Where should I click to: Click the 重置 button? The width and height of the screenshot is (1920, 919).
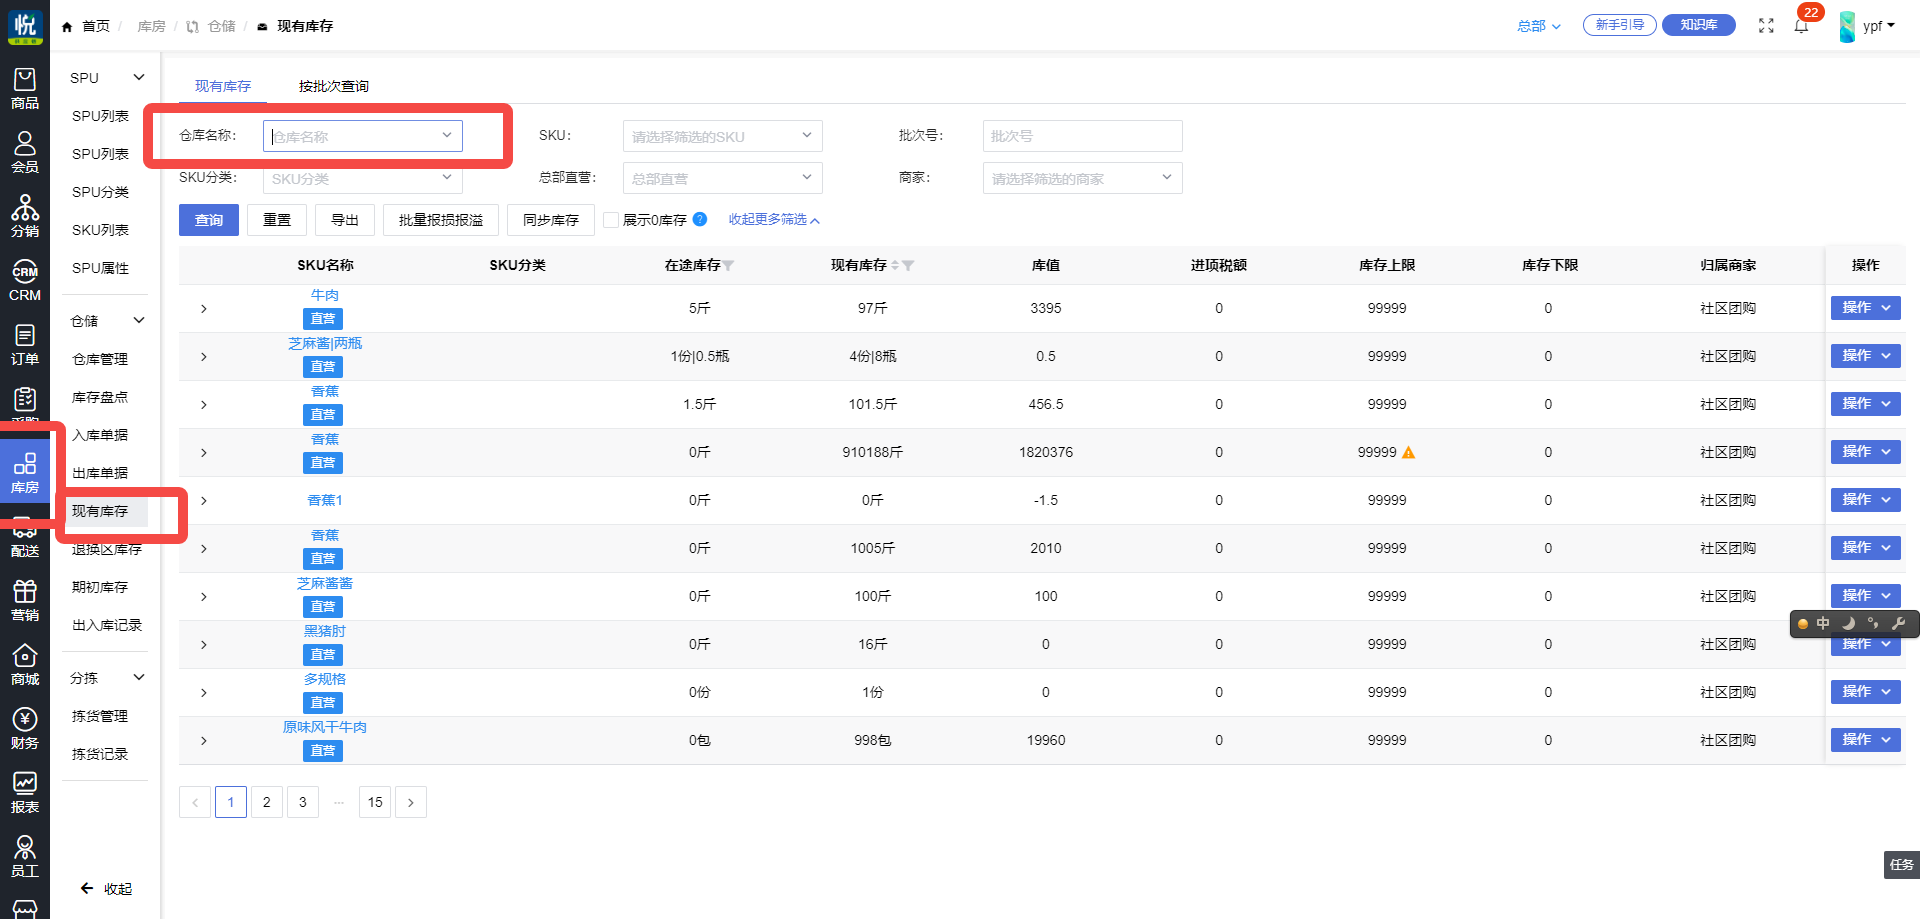coord(277,220)
